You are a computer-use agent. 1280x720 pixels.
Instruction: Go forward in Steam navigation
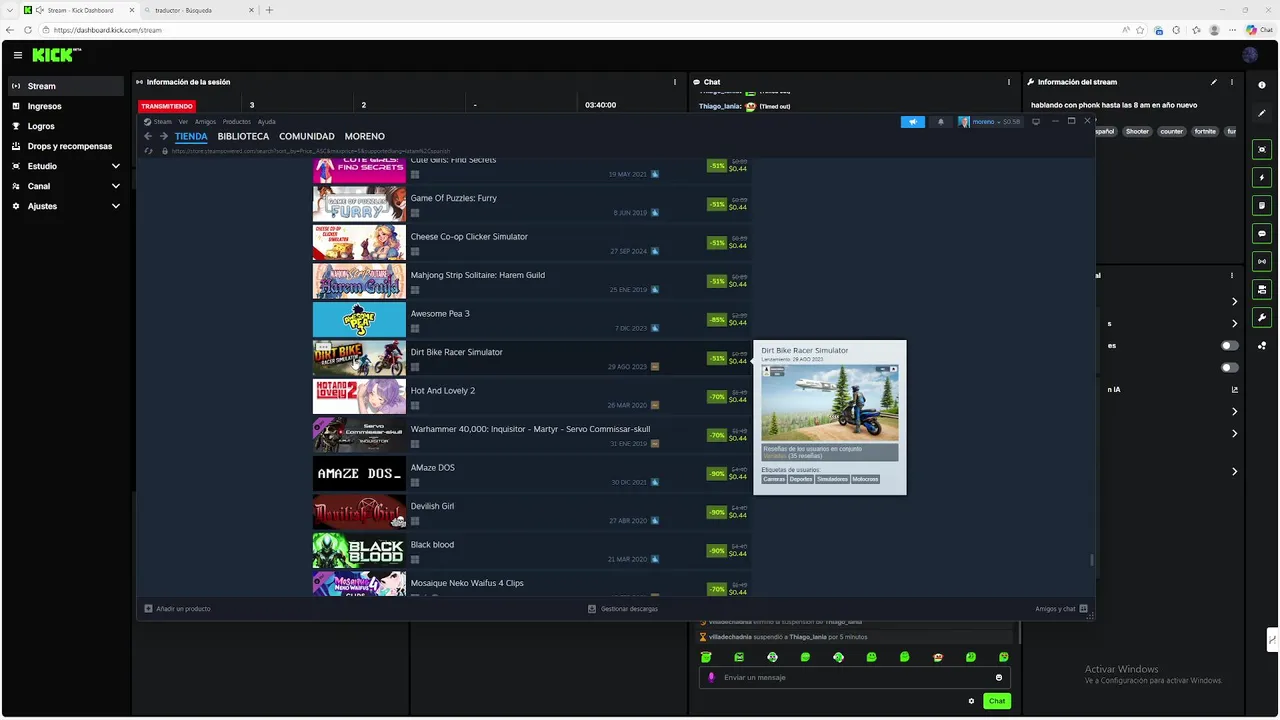[164, 136]
